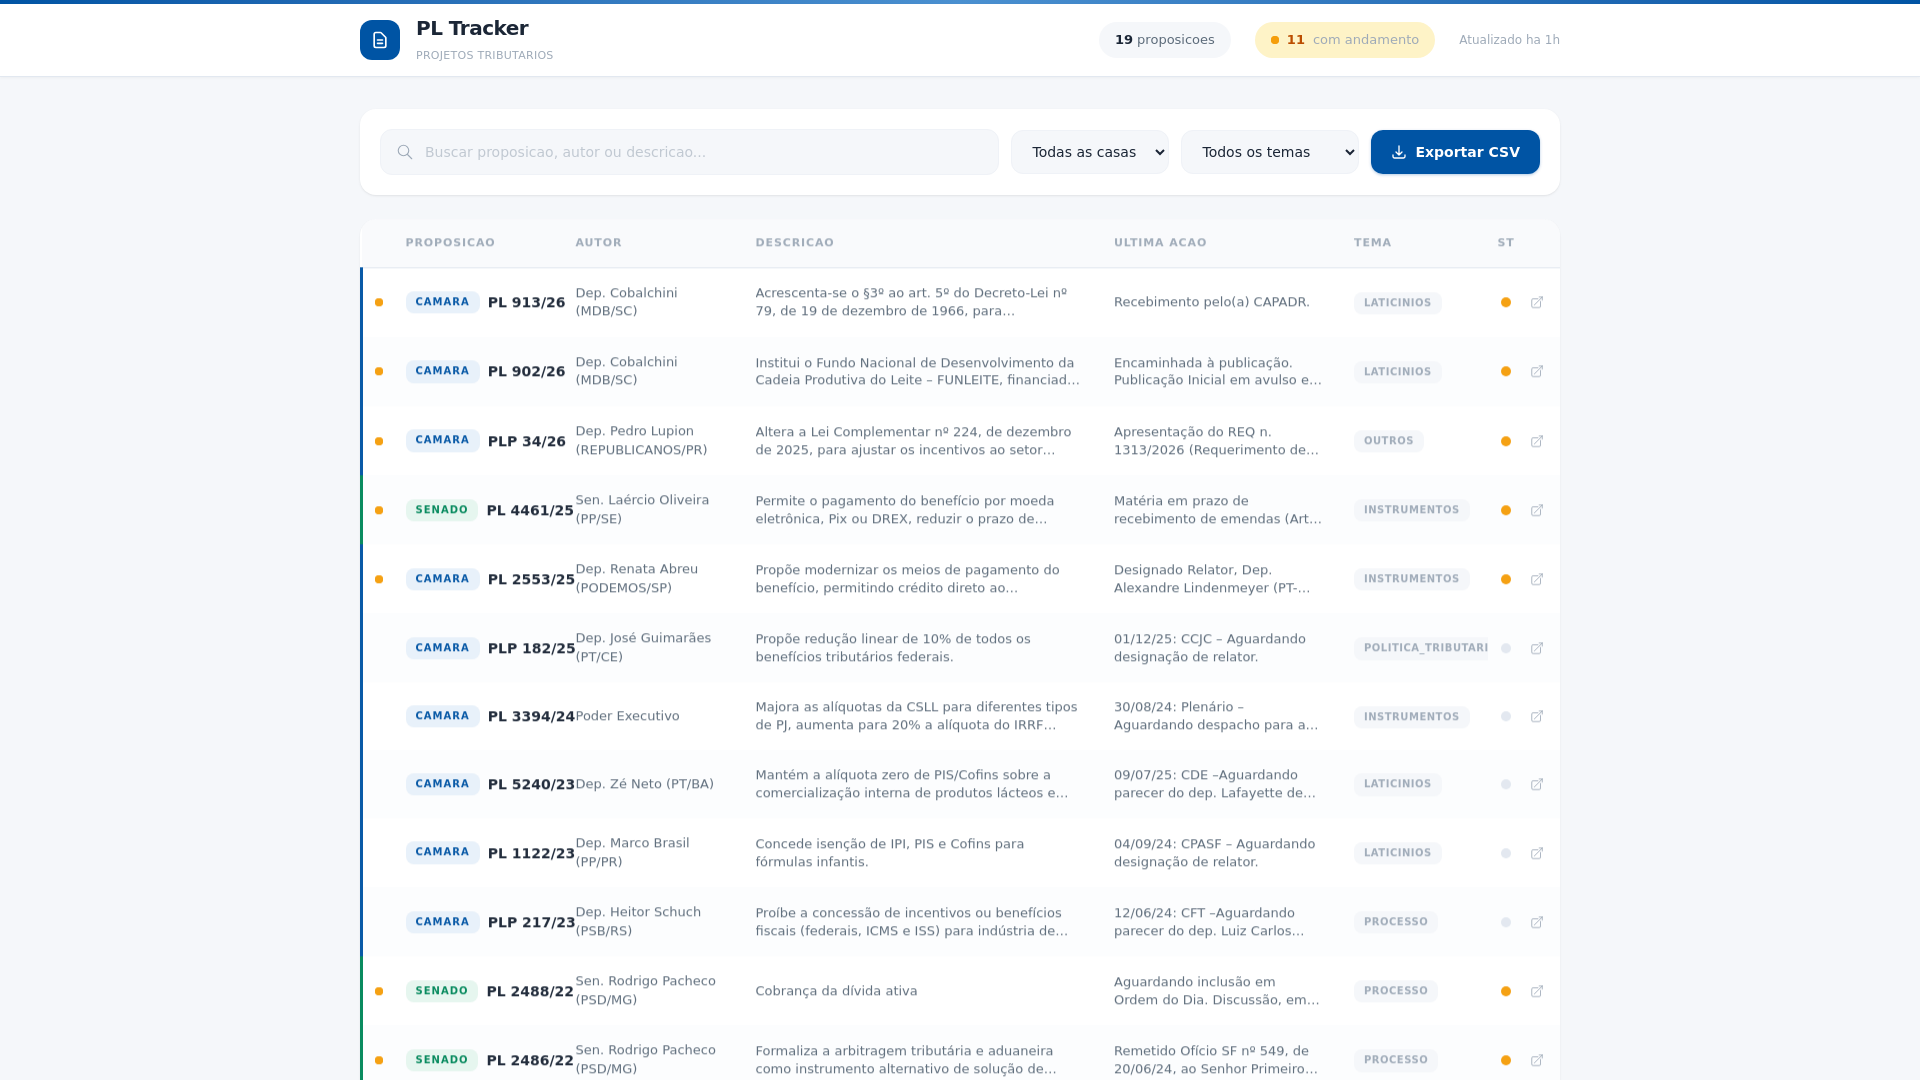The image size is (1920, 1080).
Task: Select the PL 2553/25 proposition title
Action: (531, 579)
